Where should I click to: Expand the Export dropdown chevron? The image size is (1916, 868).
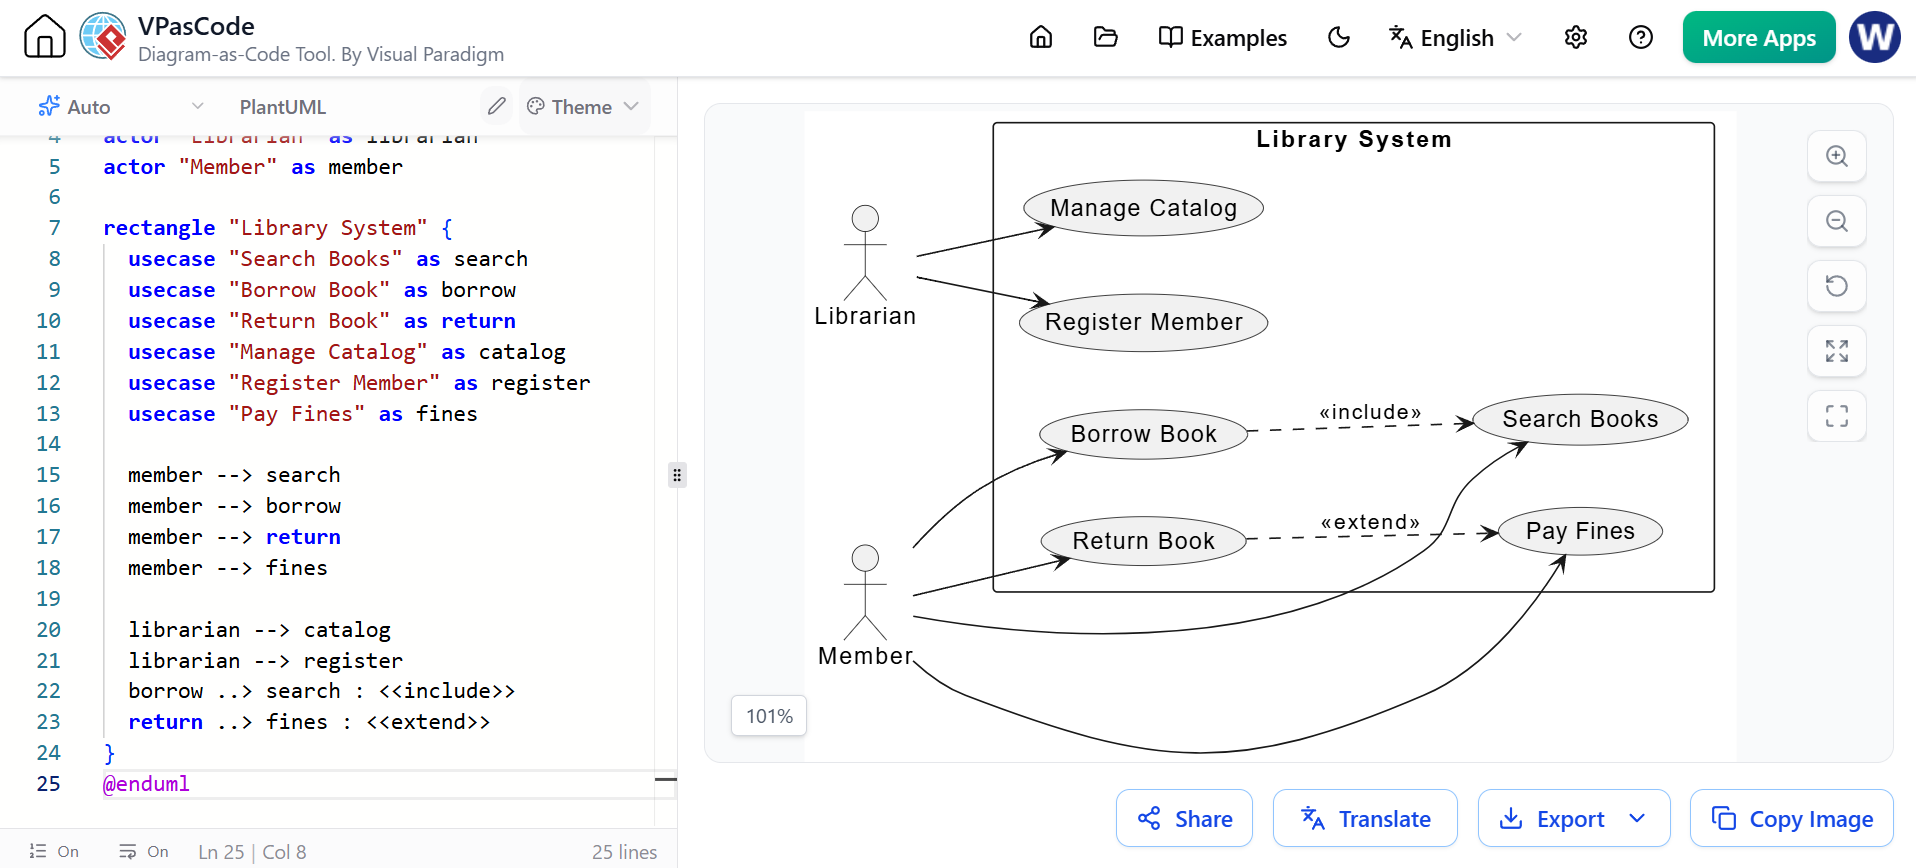click(x=1637, y=818)
